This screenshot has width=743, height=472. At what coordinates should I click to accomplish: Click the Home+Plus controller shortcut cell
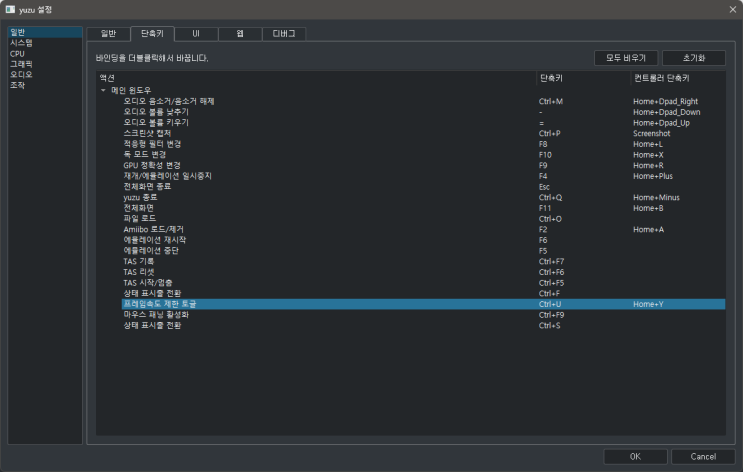652,176
